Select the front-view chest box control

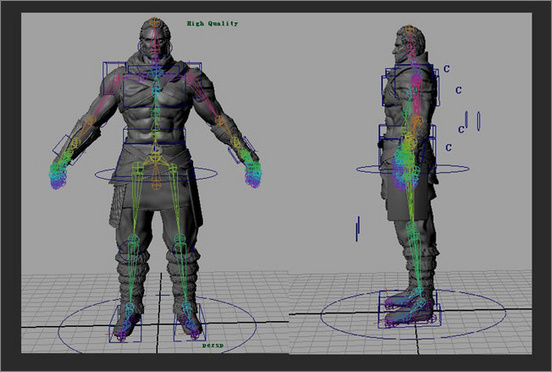click(x=155, y=90)
